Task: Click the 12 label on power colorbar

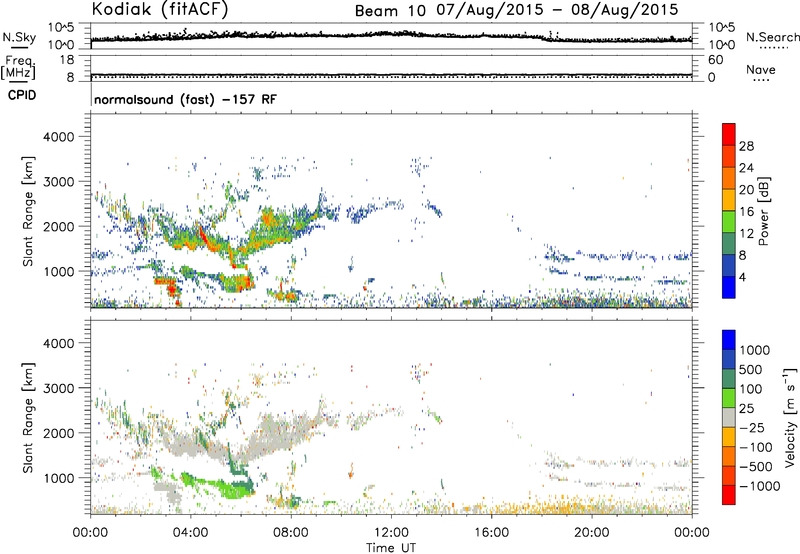Action: tap(746, 234)
